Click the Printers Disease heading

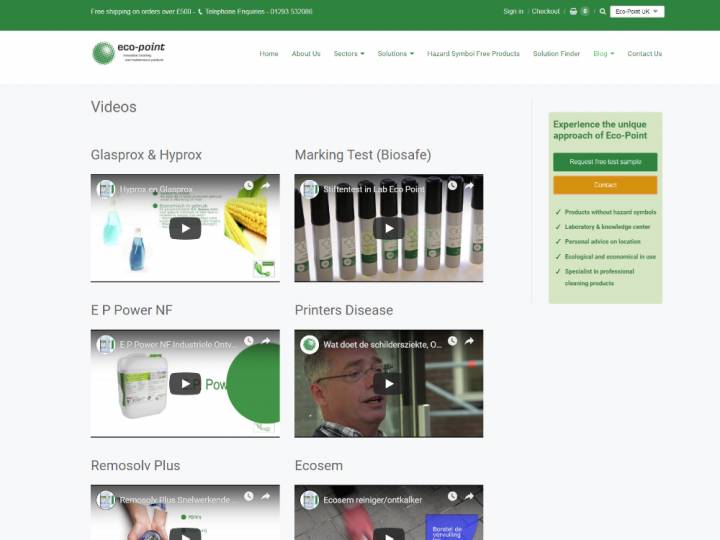pyautogui.click(x=343, y=310)
